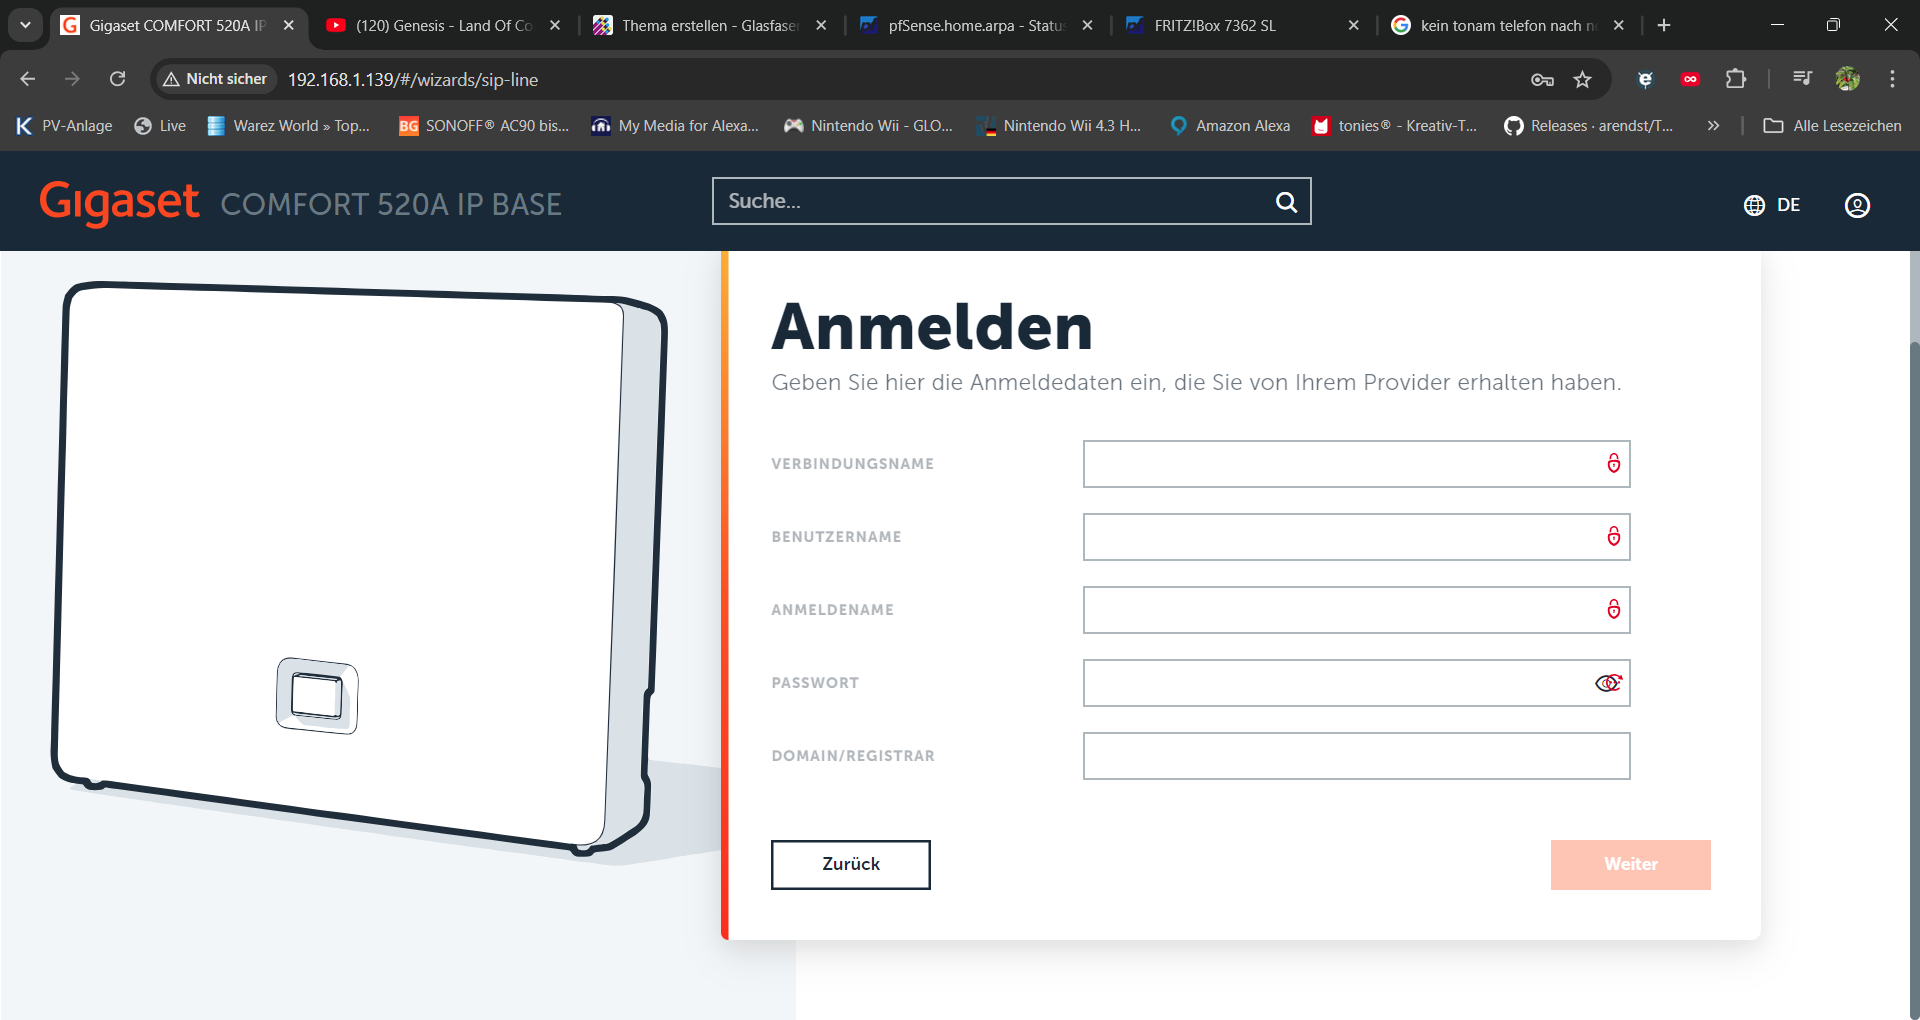The image size is (1920, 1020).
Task: Close the Genesis YouTube tab
Action: [x=555, y=25]
